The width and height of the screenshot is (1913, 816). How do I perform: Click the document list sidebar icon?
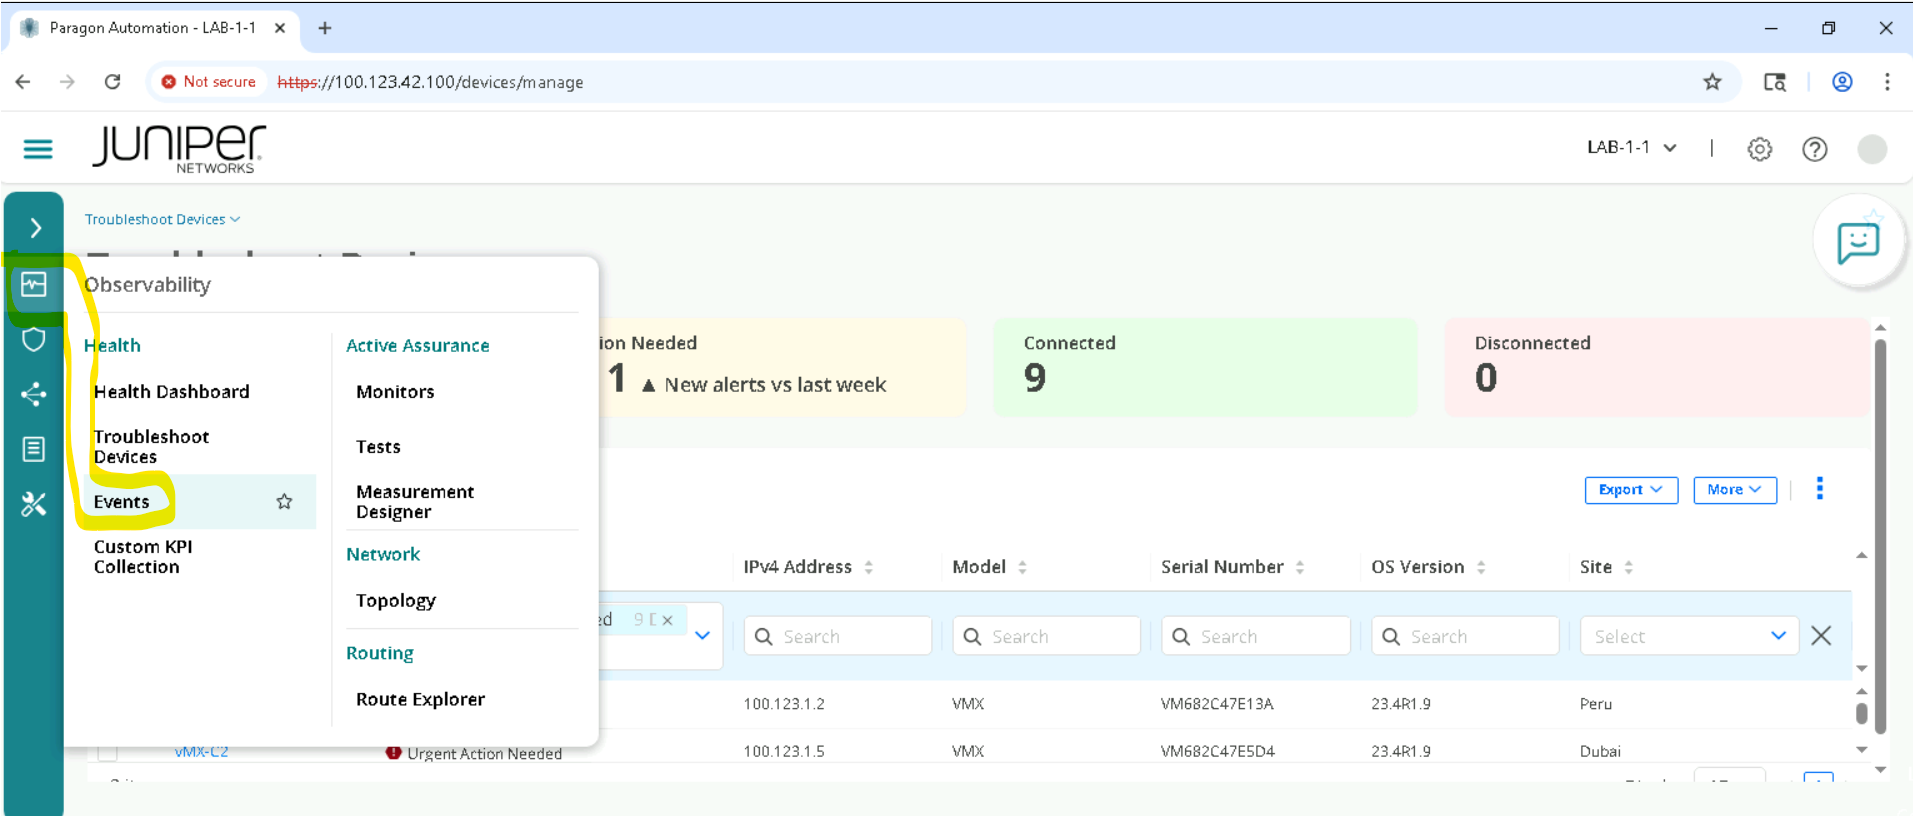click(34, 449)
